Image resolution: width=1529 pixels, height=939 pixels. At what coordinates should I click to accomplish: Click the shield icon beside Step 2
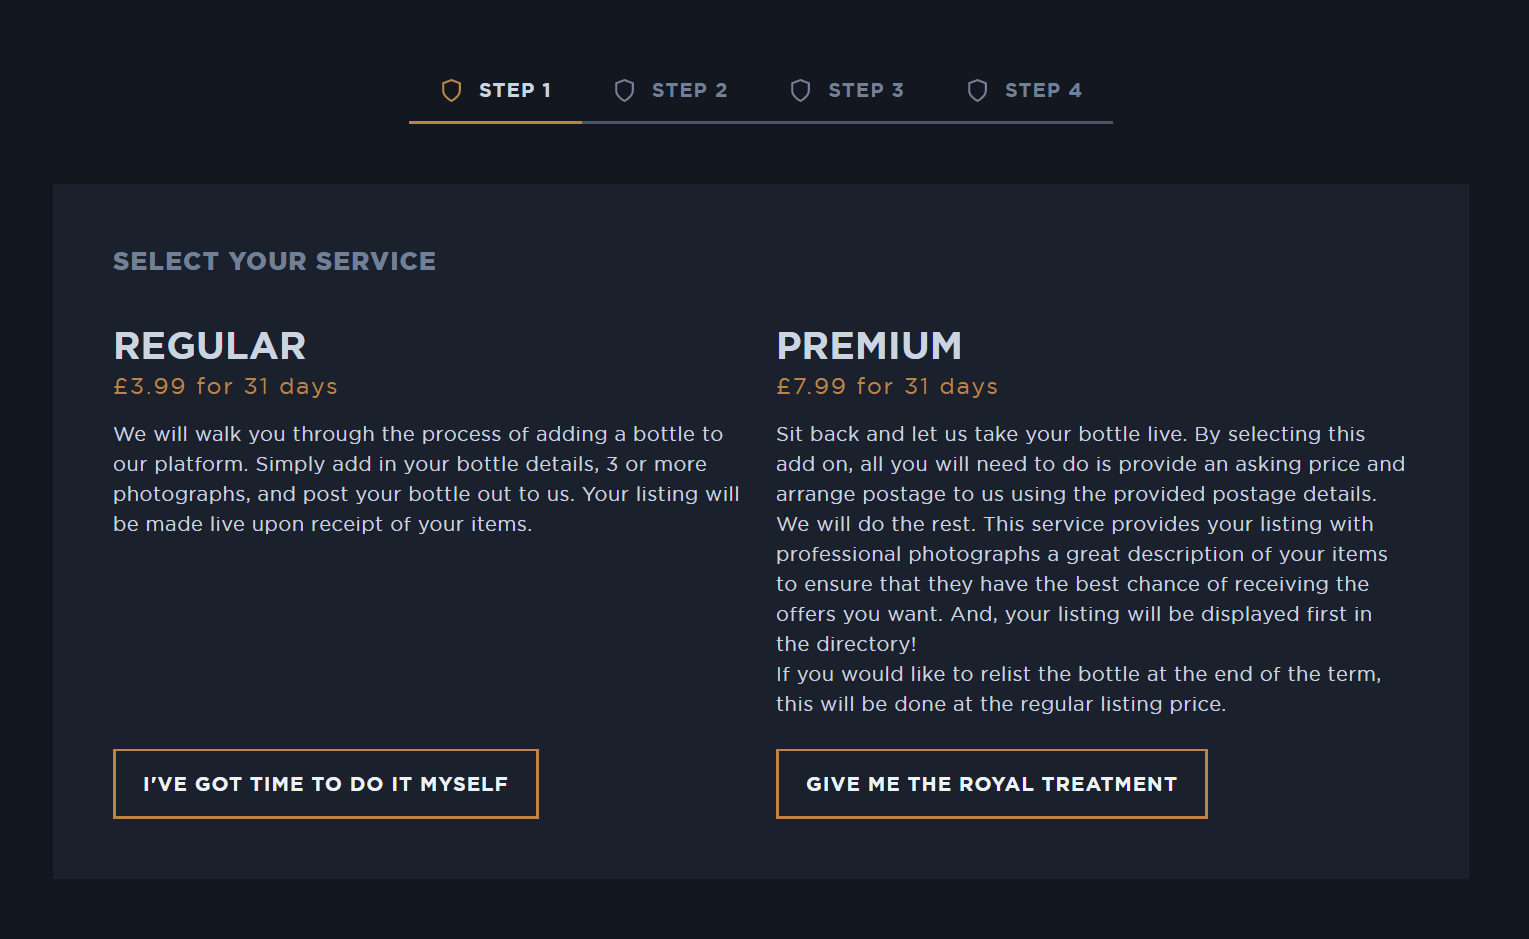624,91
